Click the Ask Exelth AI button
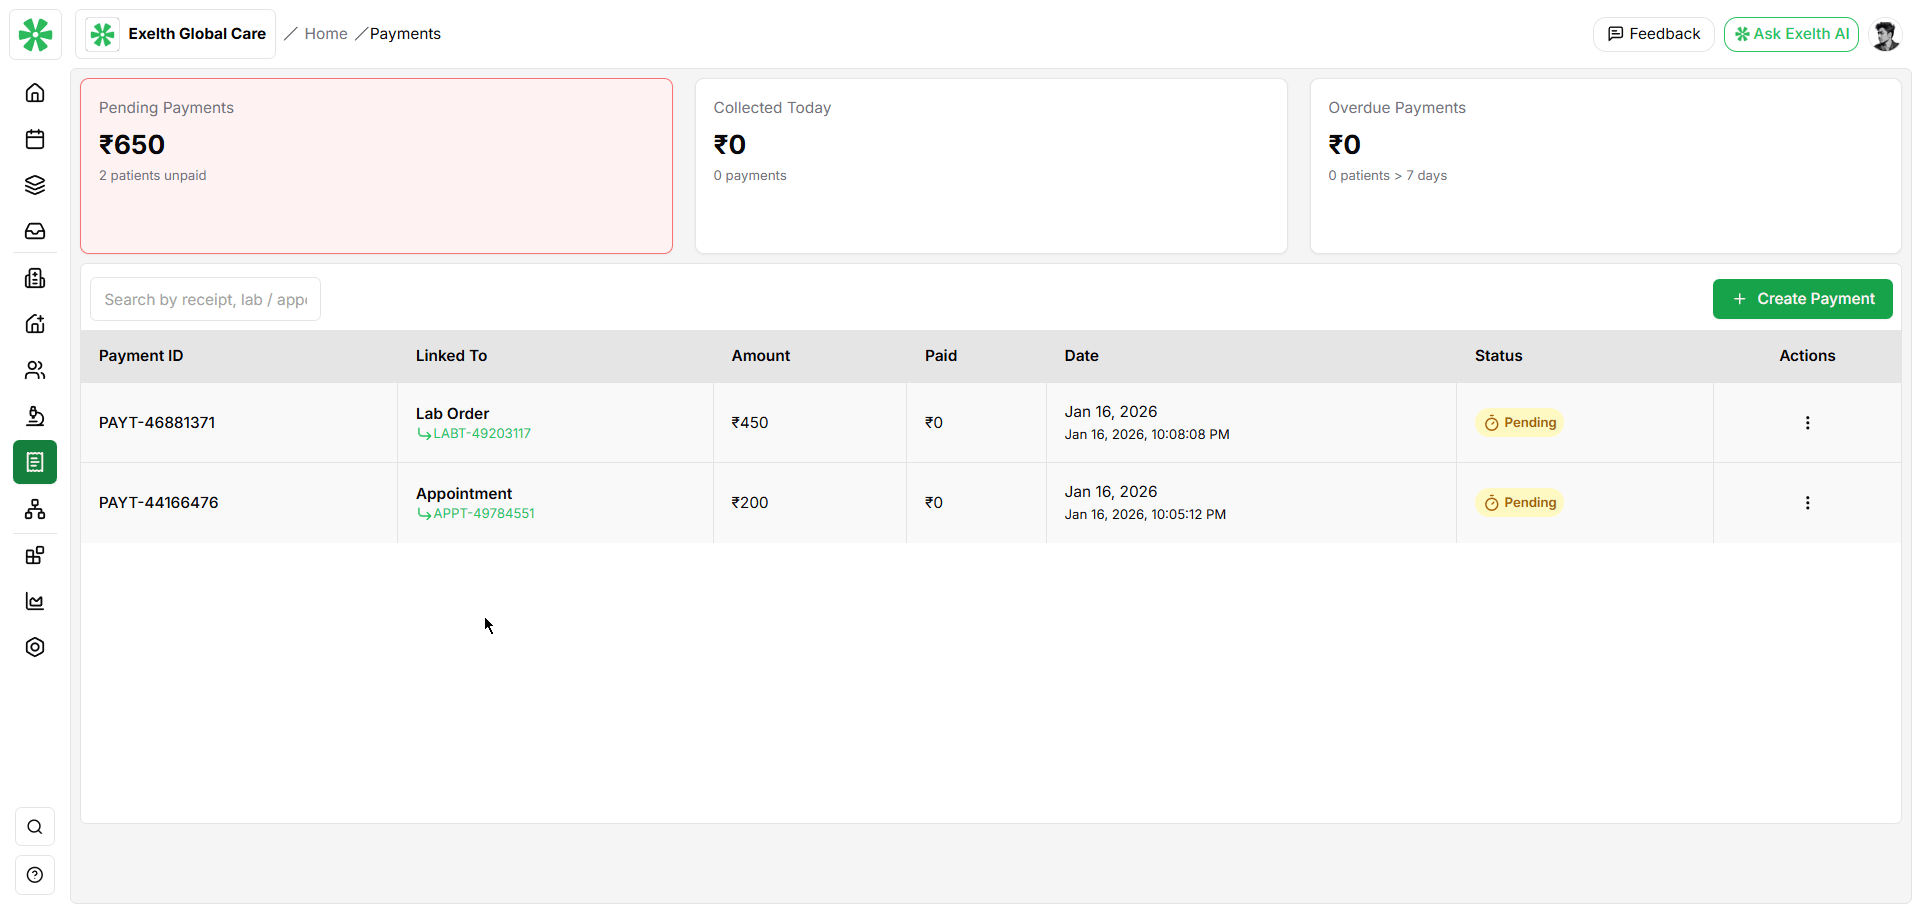 [1791, 33]
